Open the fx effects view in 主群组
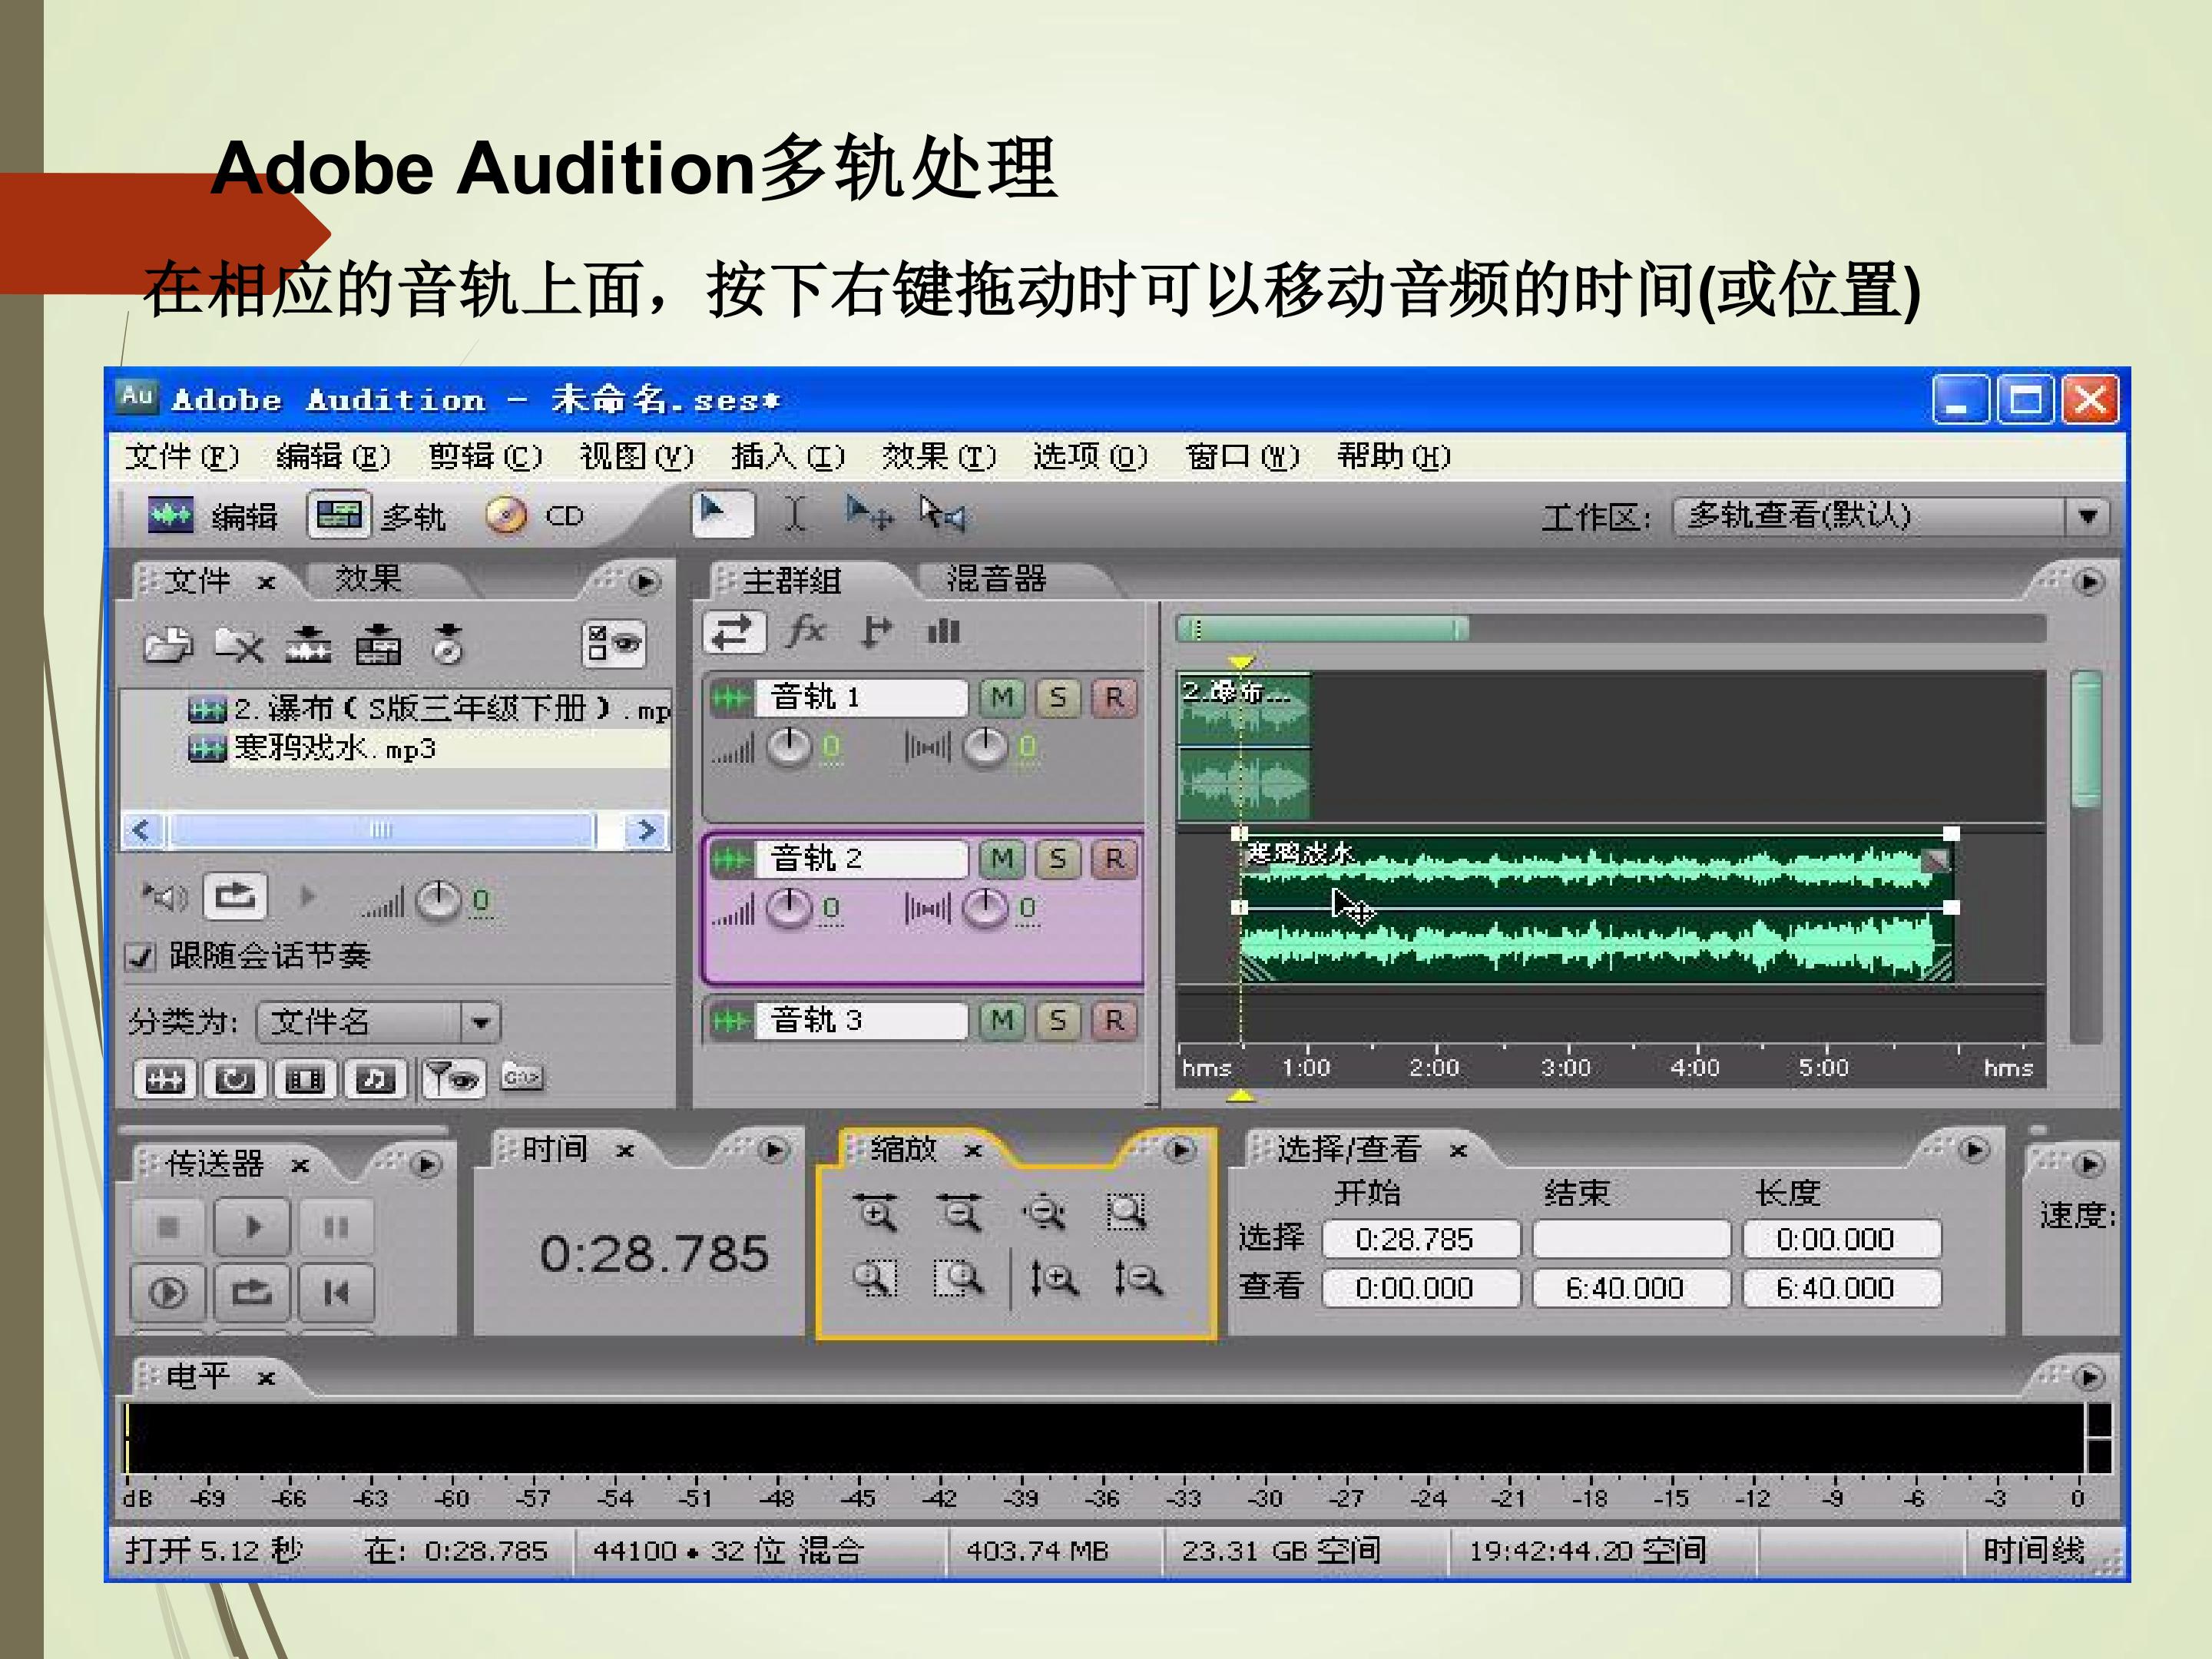2212x1659 pixels. click(x=806, y=632)
